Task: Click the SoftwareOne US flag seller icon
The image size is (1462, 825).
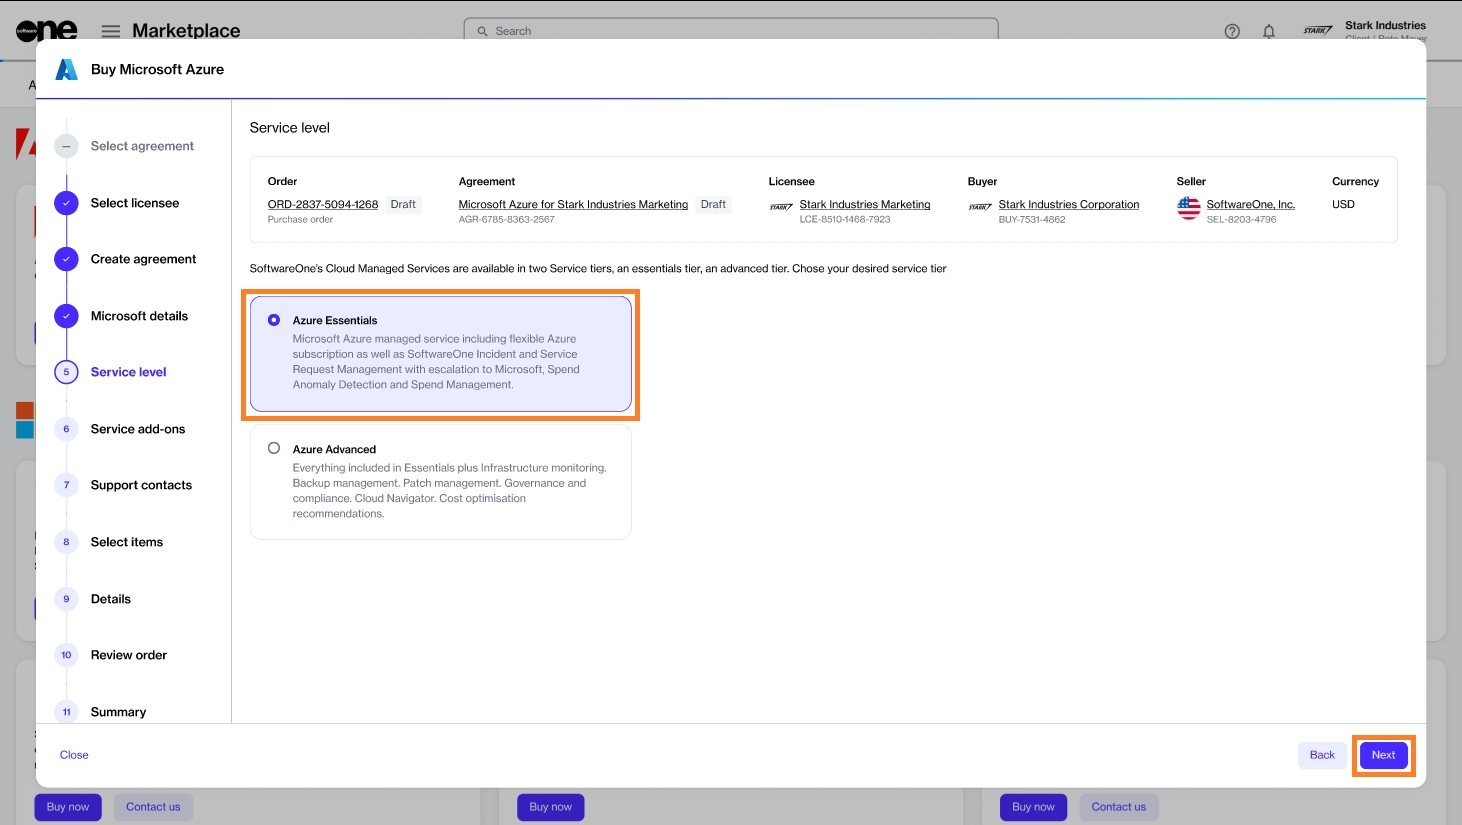Action: [x=1188, y=208]
